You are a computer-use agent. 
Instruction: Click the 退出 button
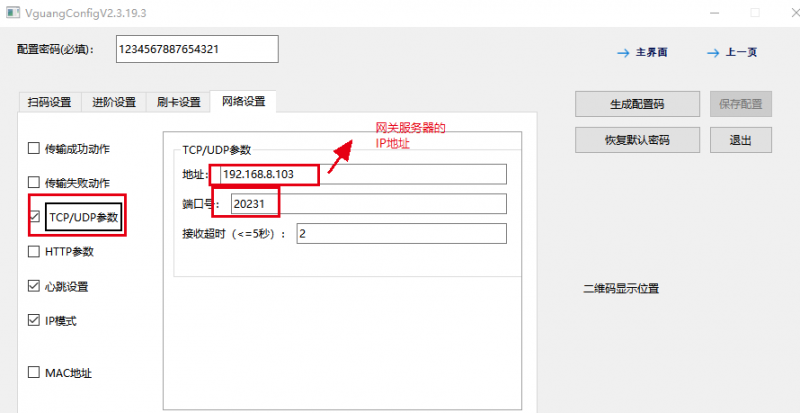point(740,139)
